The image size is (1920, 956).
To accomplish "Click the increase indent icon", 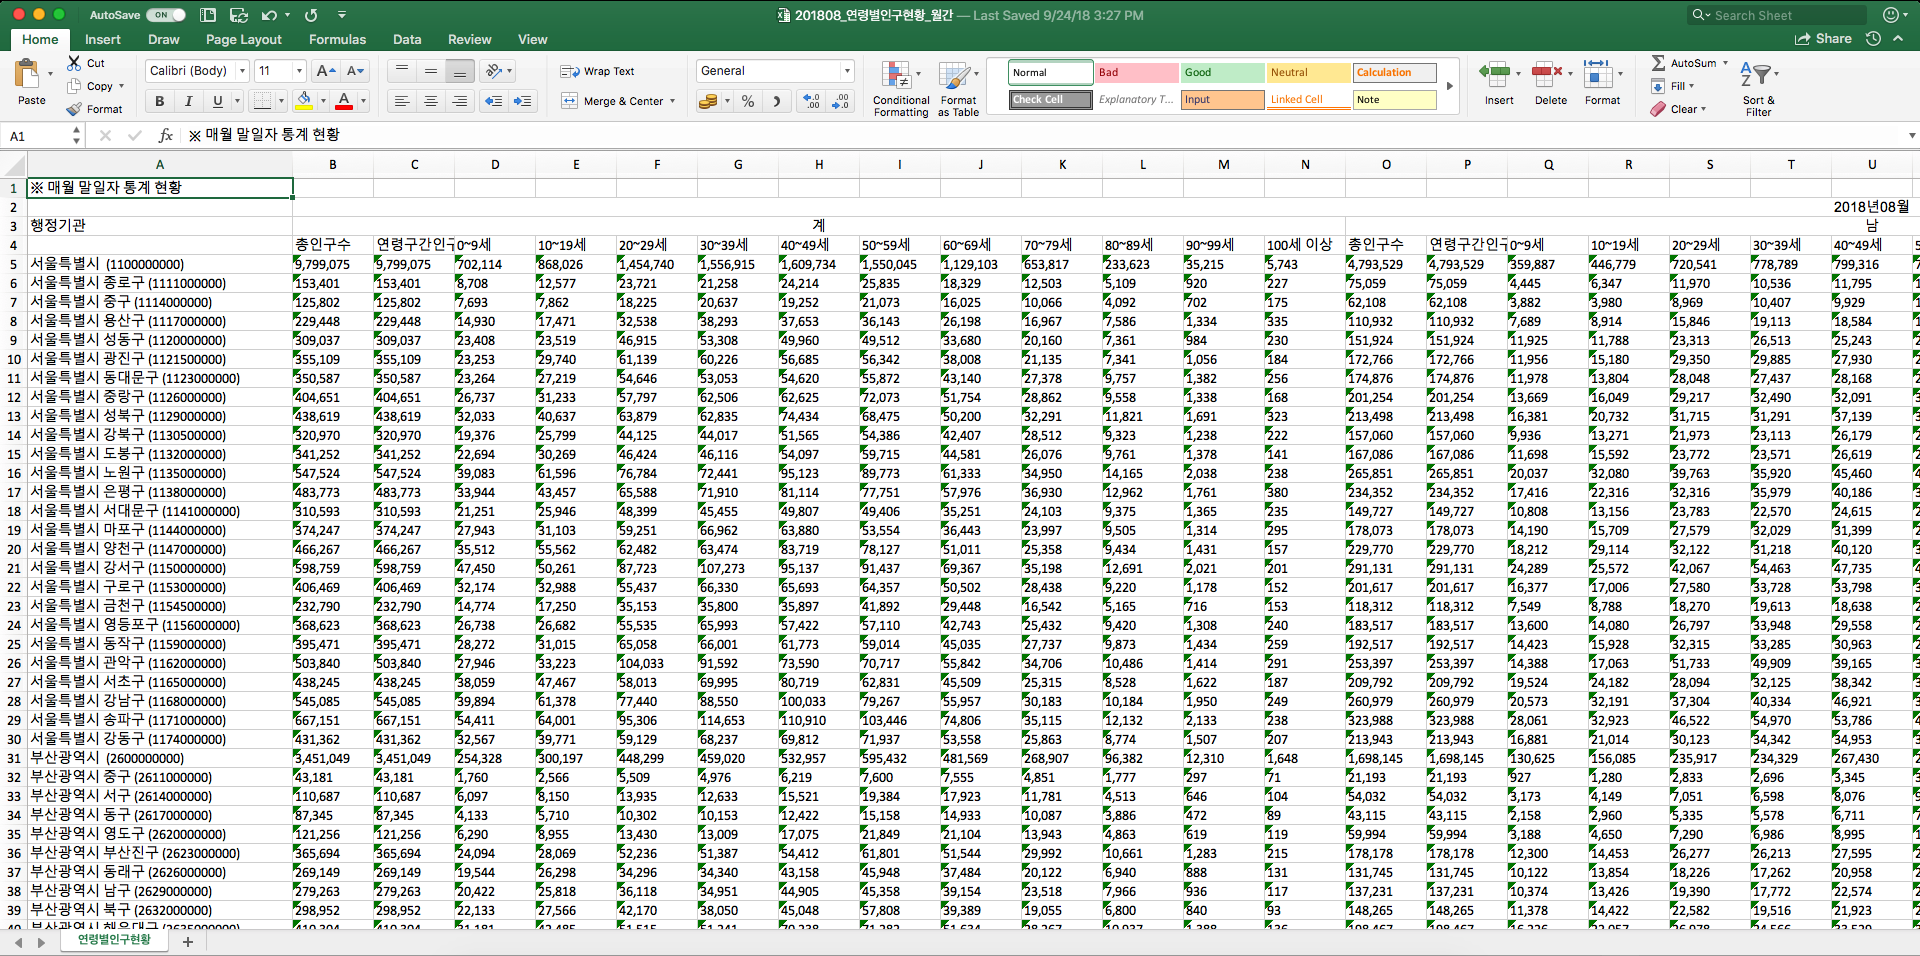I will click(x=522, y=101).
